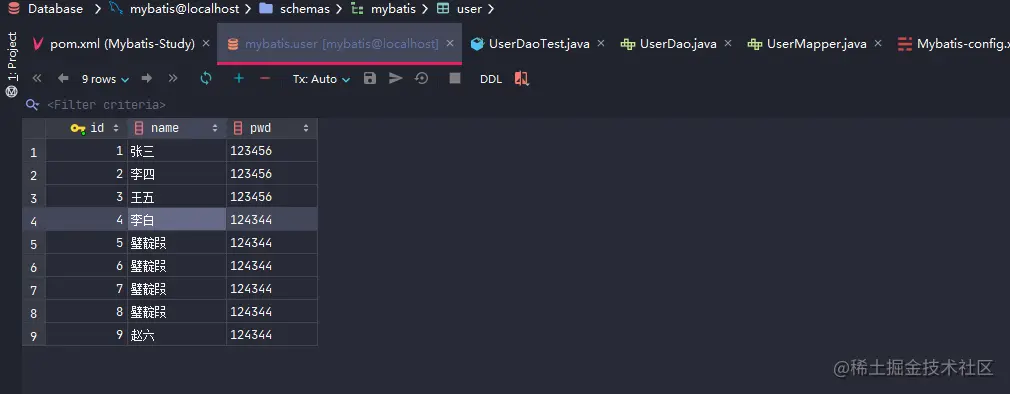
Task: Click the Database breadcrumb item
Action: click(x=55, y=9)
